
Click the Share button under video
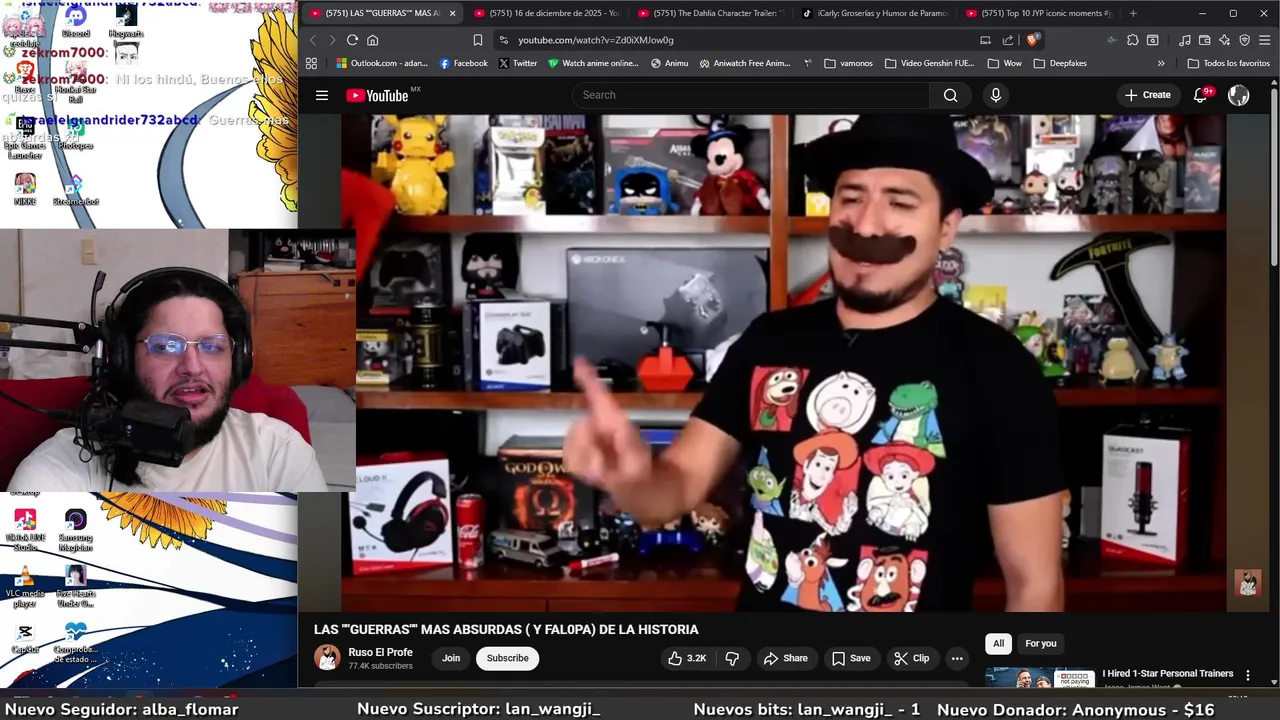coord(785,658)
